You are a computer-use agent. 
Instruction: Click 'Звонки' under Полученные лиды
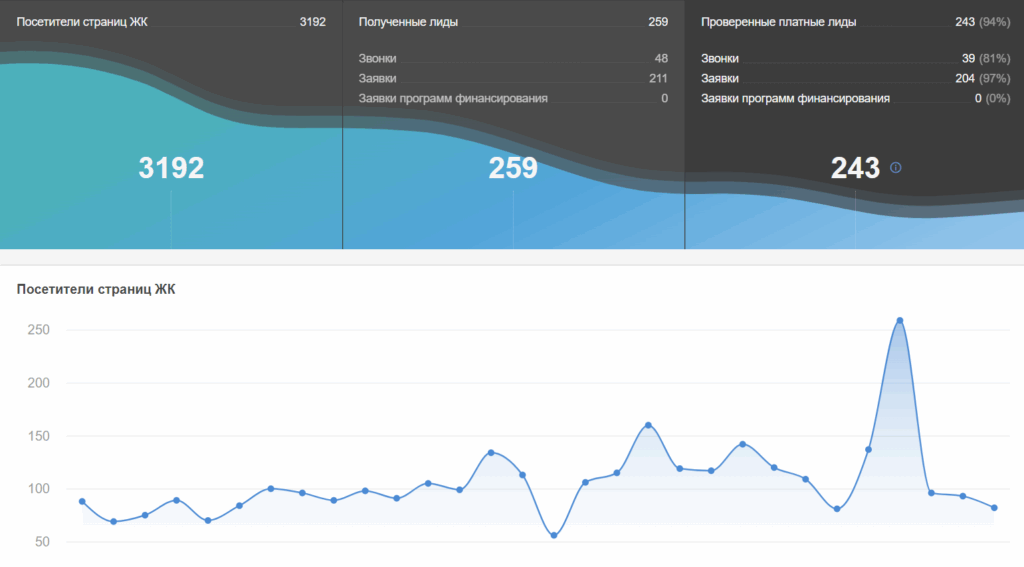pyautogui.click(x=378, y=59)
